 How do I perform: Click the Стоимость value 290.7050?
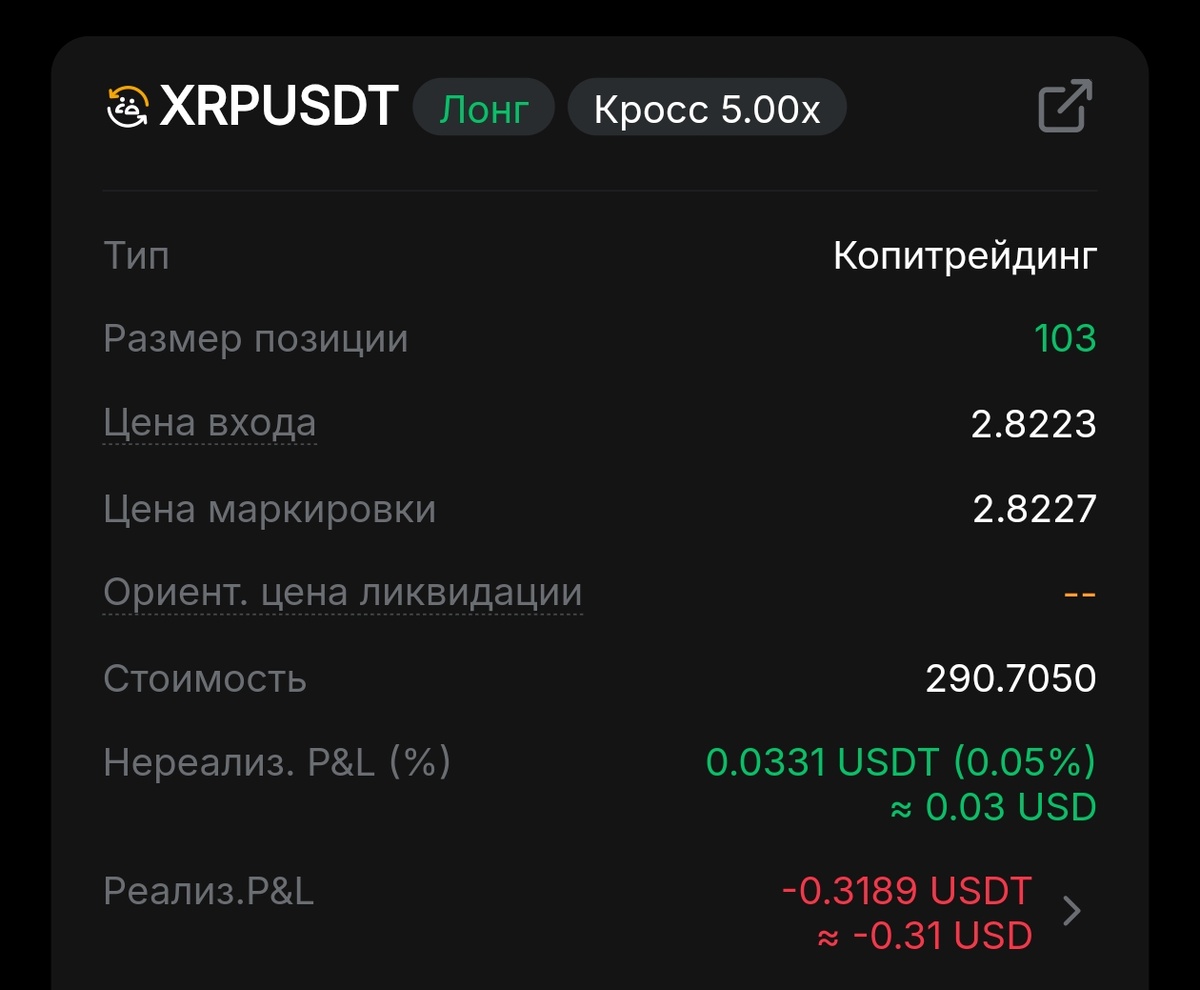point(1011,677)
